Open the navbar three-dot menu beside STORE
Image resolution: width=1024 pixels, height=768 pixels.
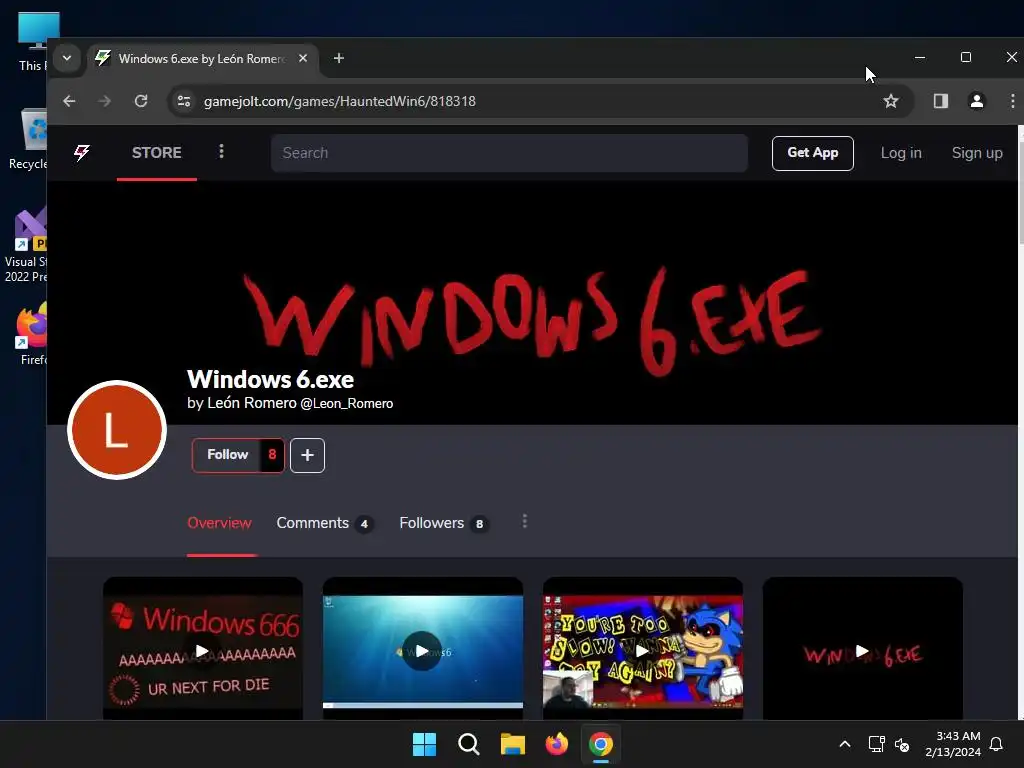221,152
